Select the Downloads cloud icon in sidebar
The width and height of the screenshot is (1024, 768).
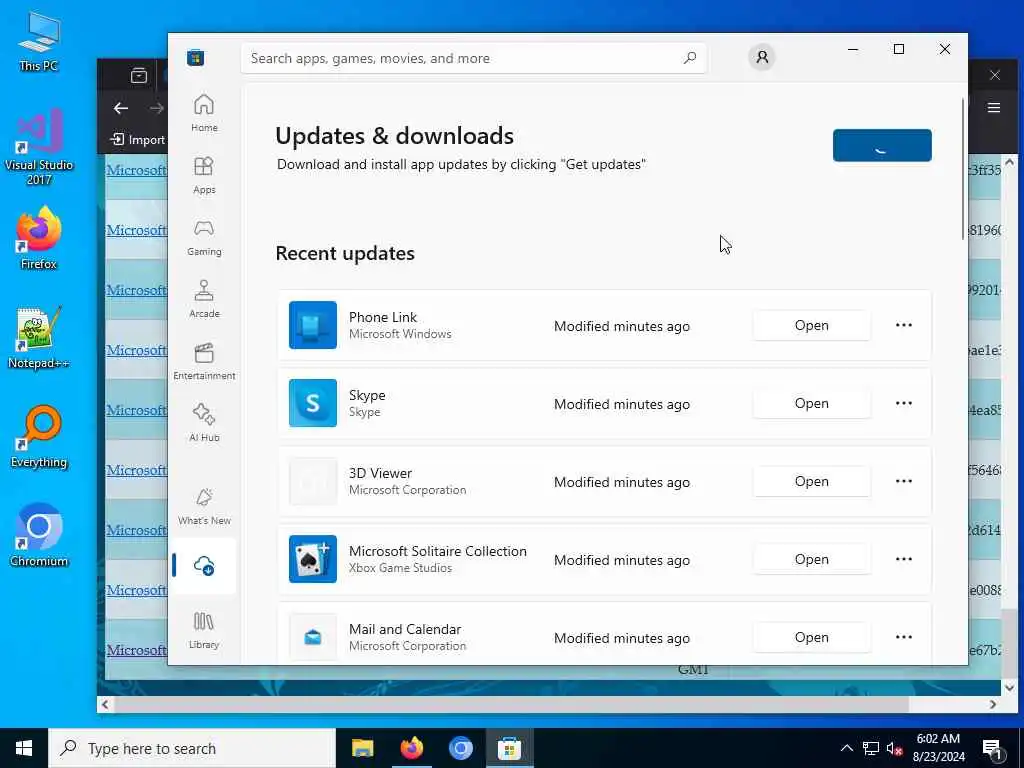coord(204,566)
